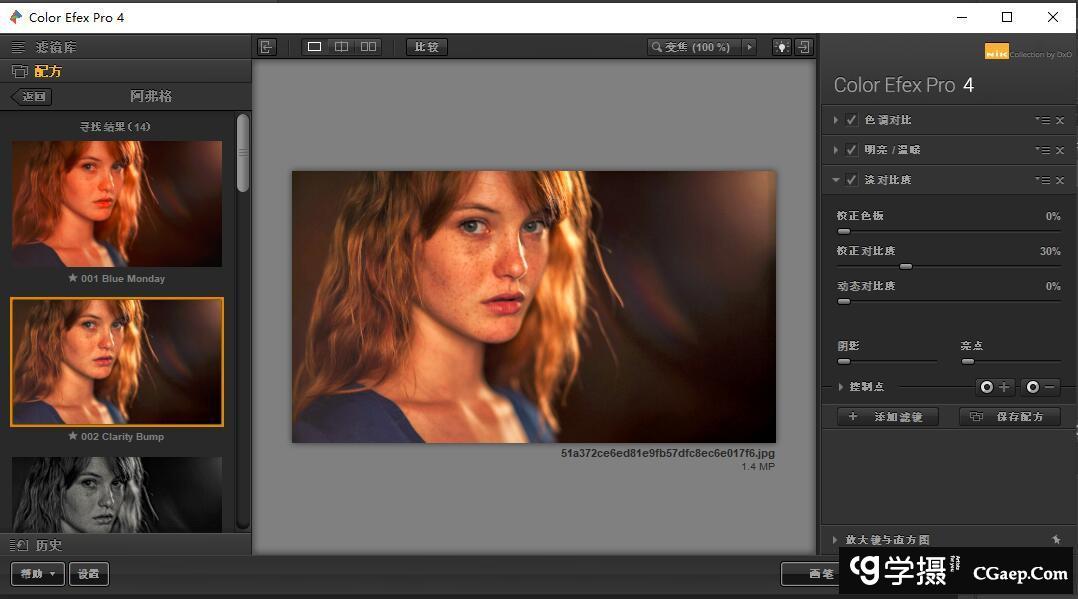The height and width of the screenshot is (599, 1078).
Task: Toggle the background brightness lightbulb icon
Action: [780, 47]
